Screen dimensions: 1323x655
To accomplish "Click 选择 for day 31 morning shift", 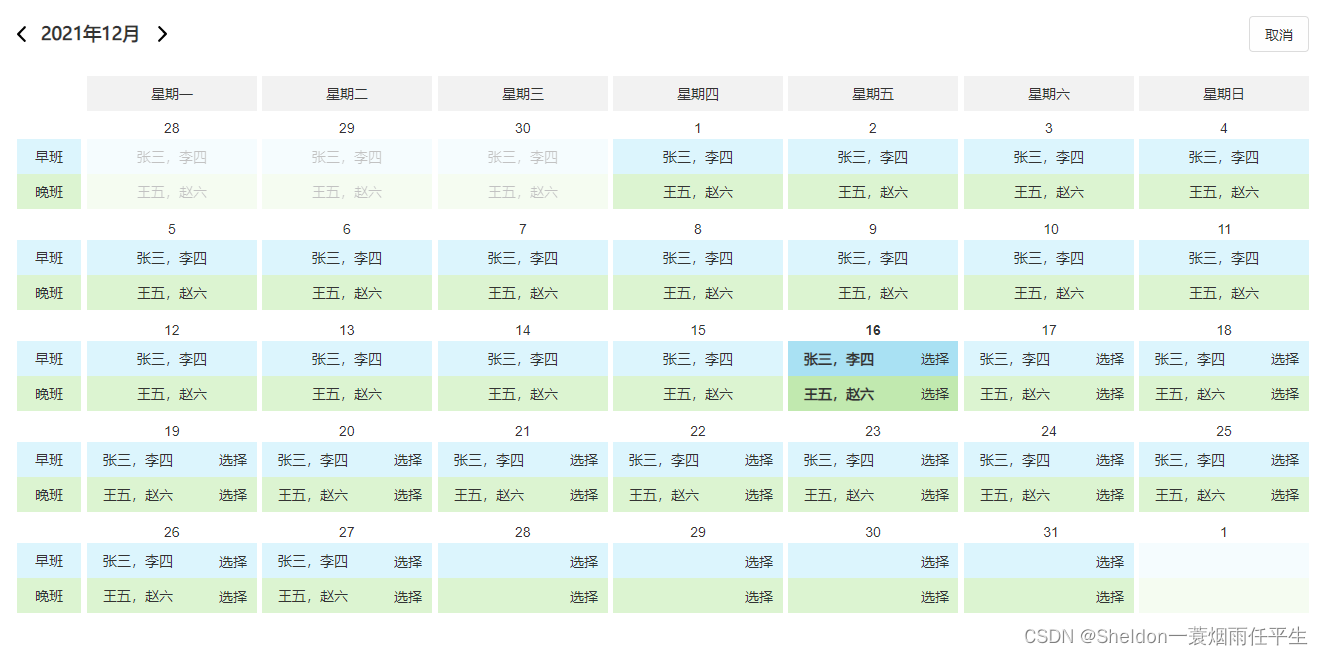I will coord(1110,562).
